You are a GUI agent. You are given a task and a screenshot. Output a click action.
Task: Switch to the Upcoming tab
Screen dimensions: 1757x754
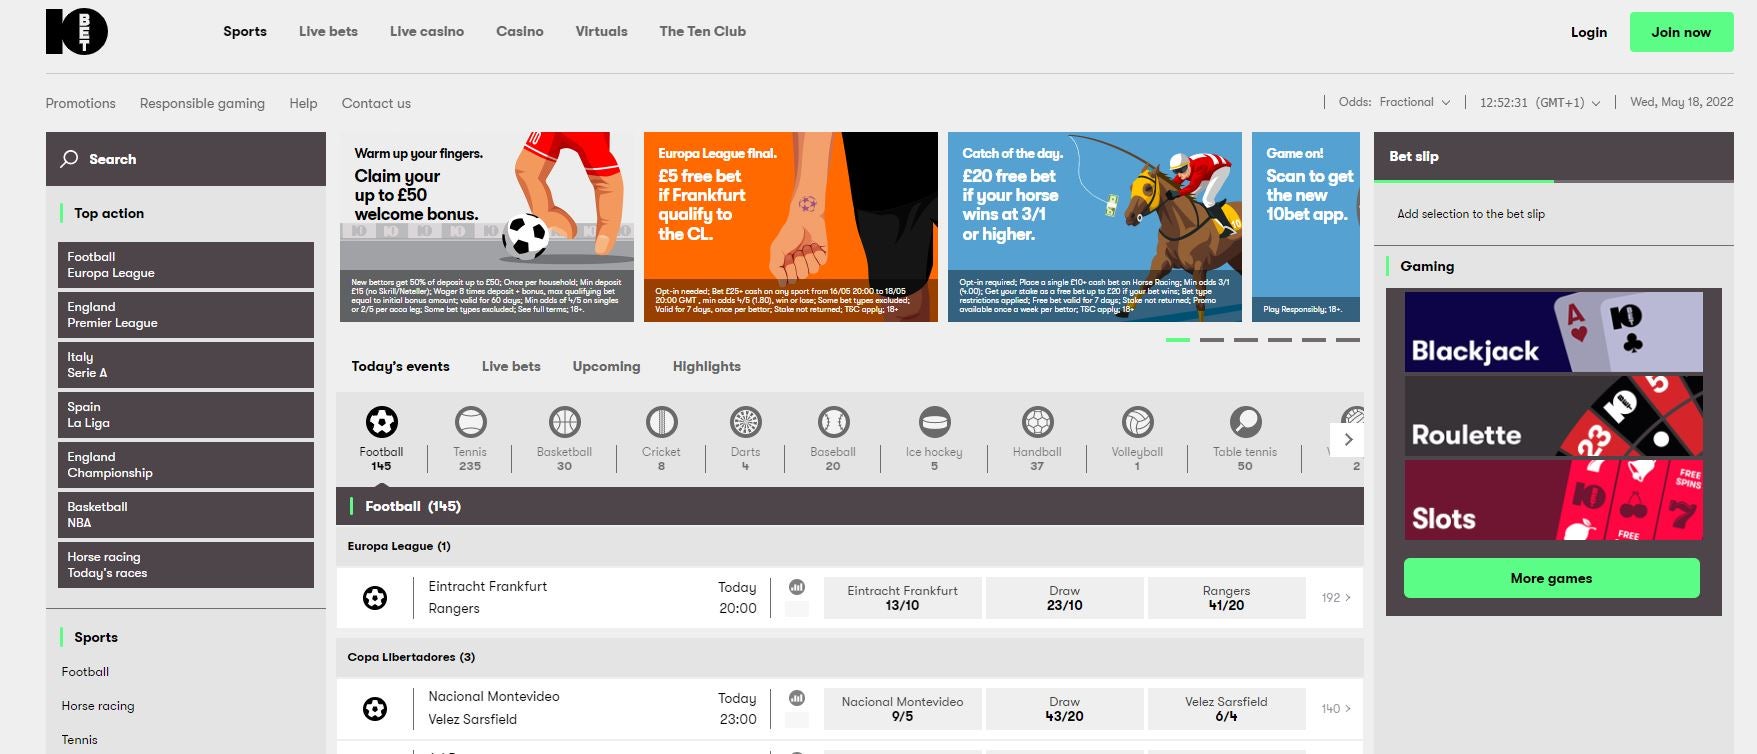pyautogui.click(x=606, y=366)
